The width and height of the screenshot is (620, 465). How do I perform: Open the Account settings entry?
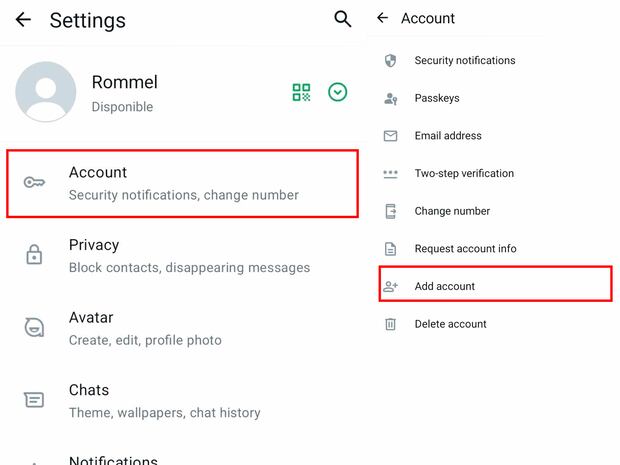click(182, 183)
